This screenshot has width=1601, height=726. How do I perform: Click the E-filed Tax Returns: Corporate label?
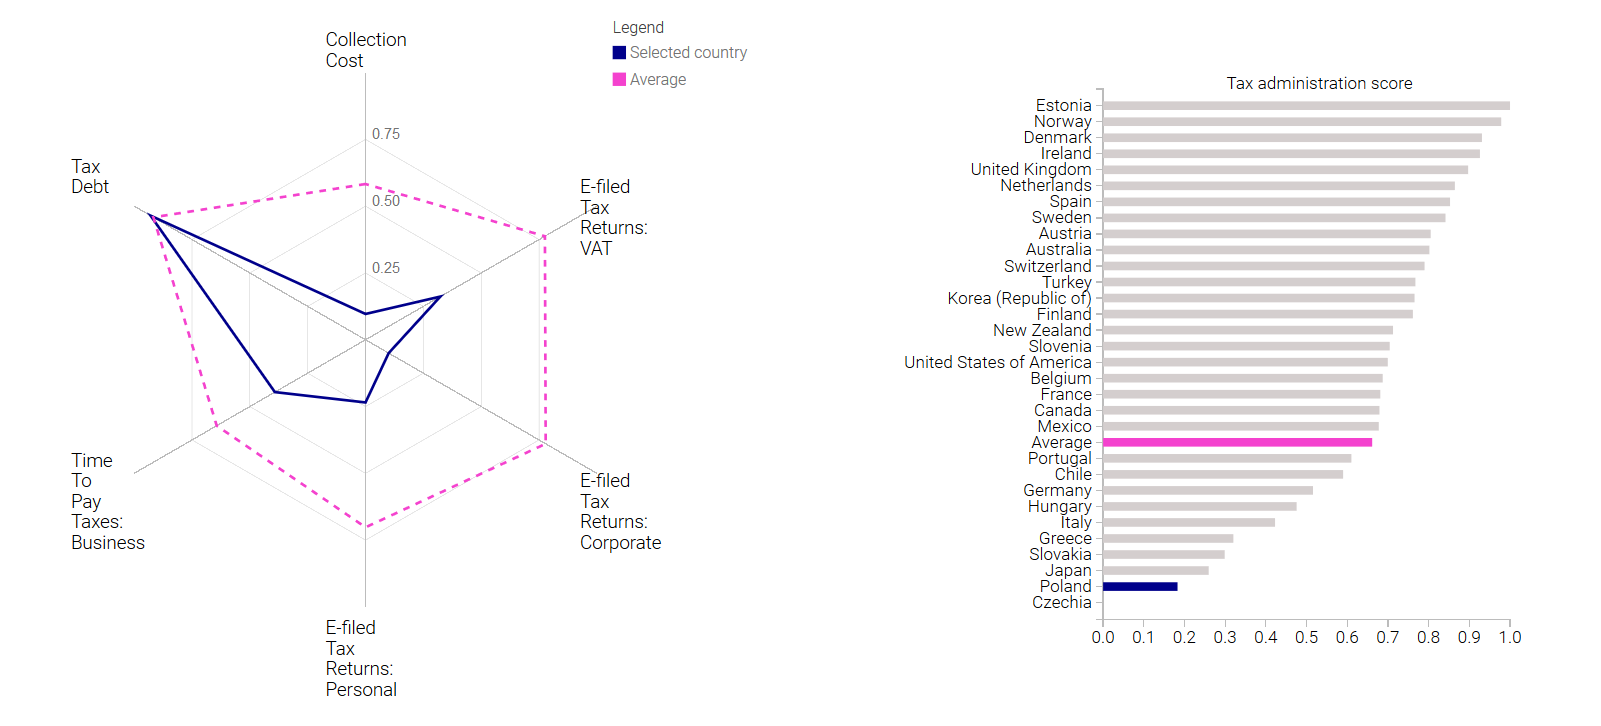click(x=620, y=511)
